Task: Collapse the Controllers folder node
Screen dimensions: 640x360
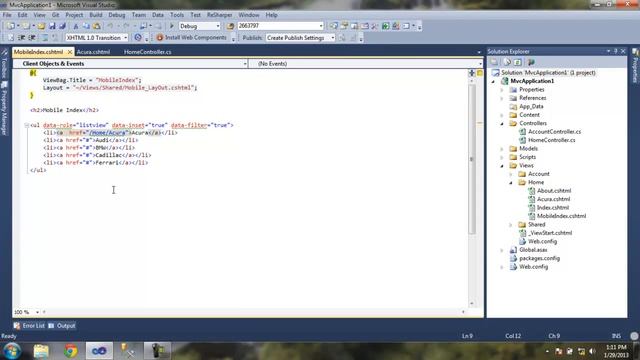Action: coord(502,123)
